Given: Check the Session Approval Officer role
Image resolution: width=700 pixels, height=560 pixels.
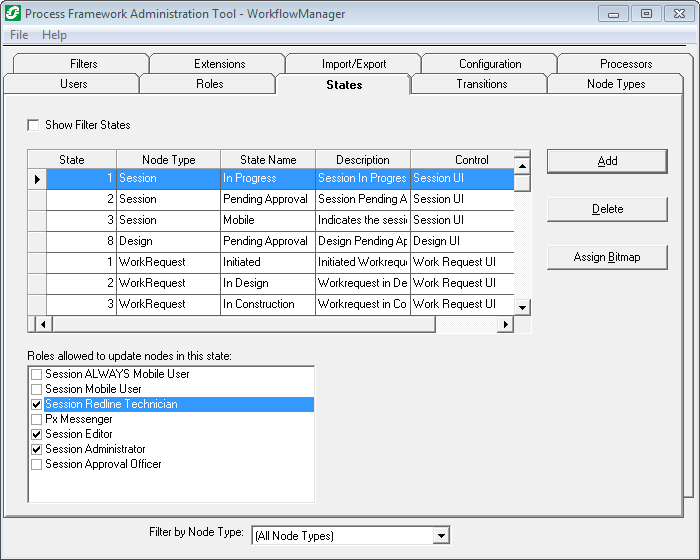Looking at the screenshot, I should click(37, 464).
